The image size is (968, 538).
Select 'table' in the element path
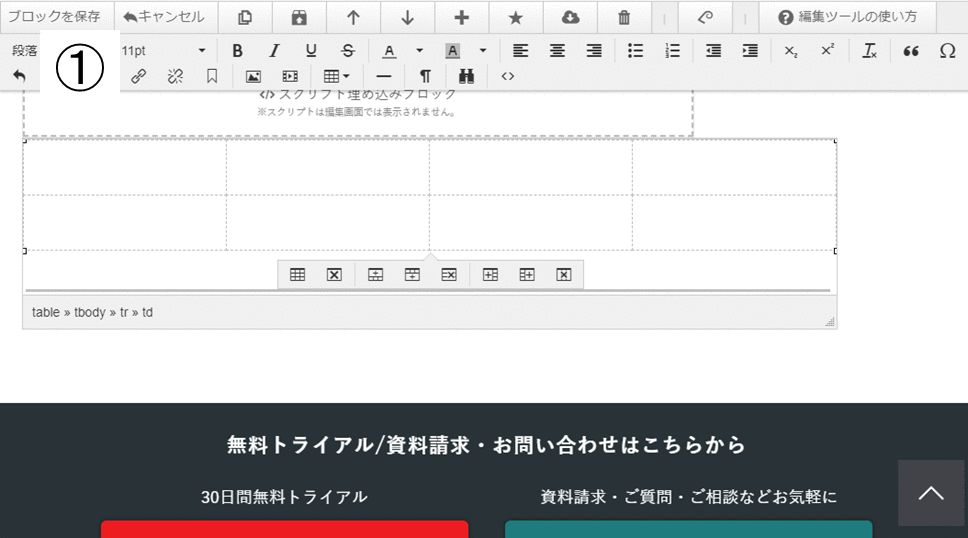46,313
